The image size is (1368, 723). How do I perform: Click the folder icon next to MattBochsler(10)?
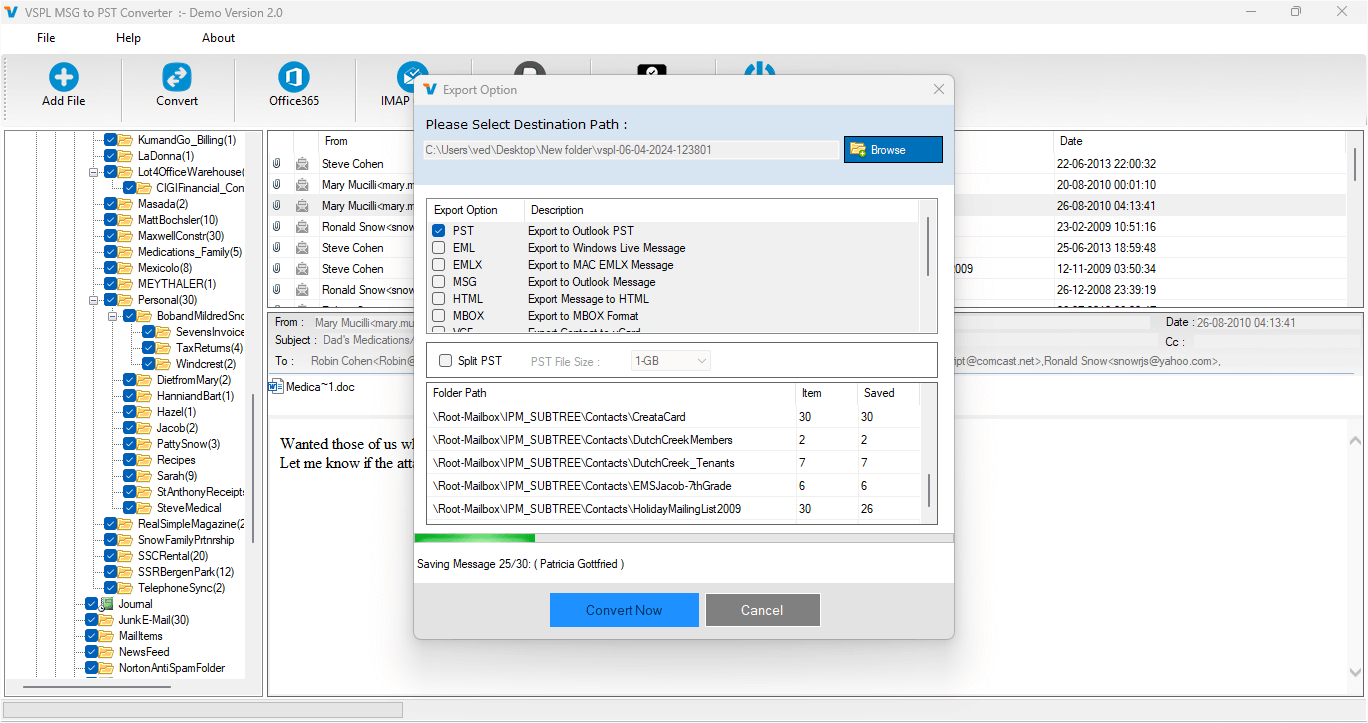[126, 220]
